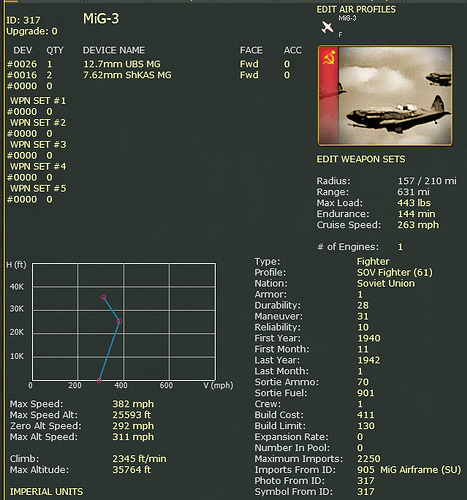The image size is (467, 500).
Task: Click the MiG-3 aircraft symbol icon
Action: coord(327,27)
